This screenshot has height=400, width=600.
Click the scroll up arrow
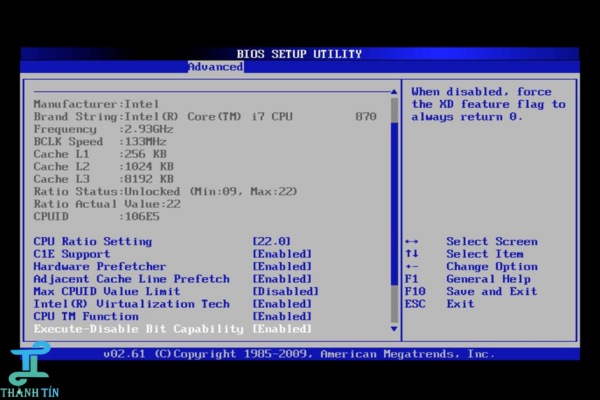(x=394, y=92)
